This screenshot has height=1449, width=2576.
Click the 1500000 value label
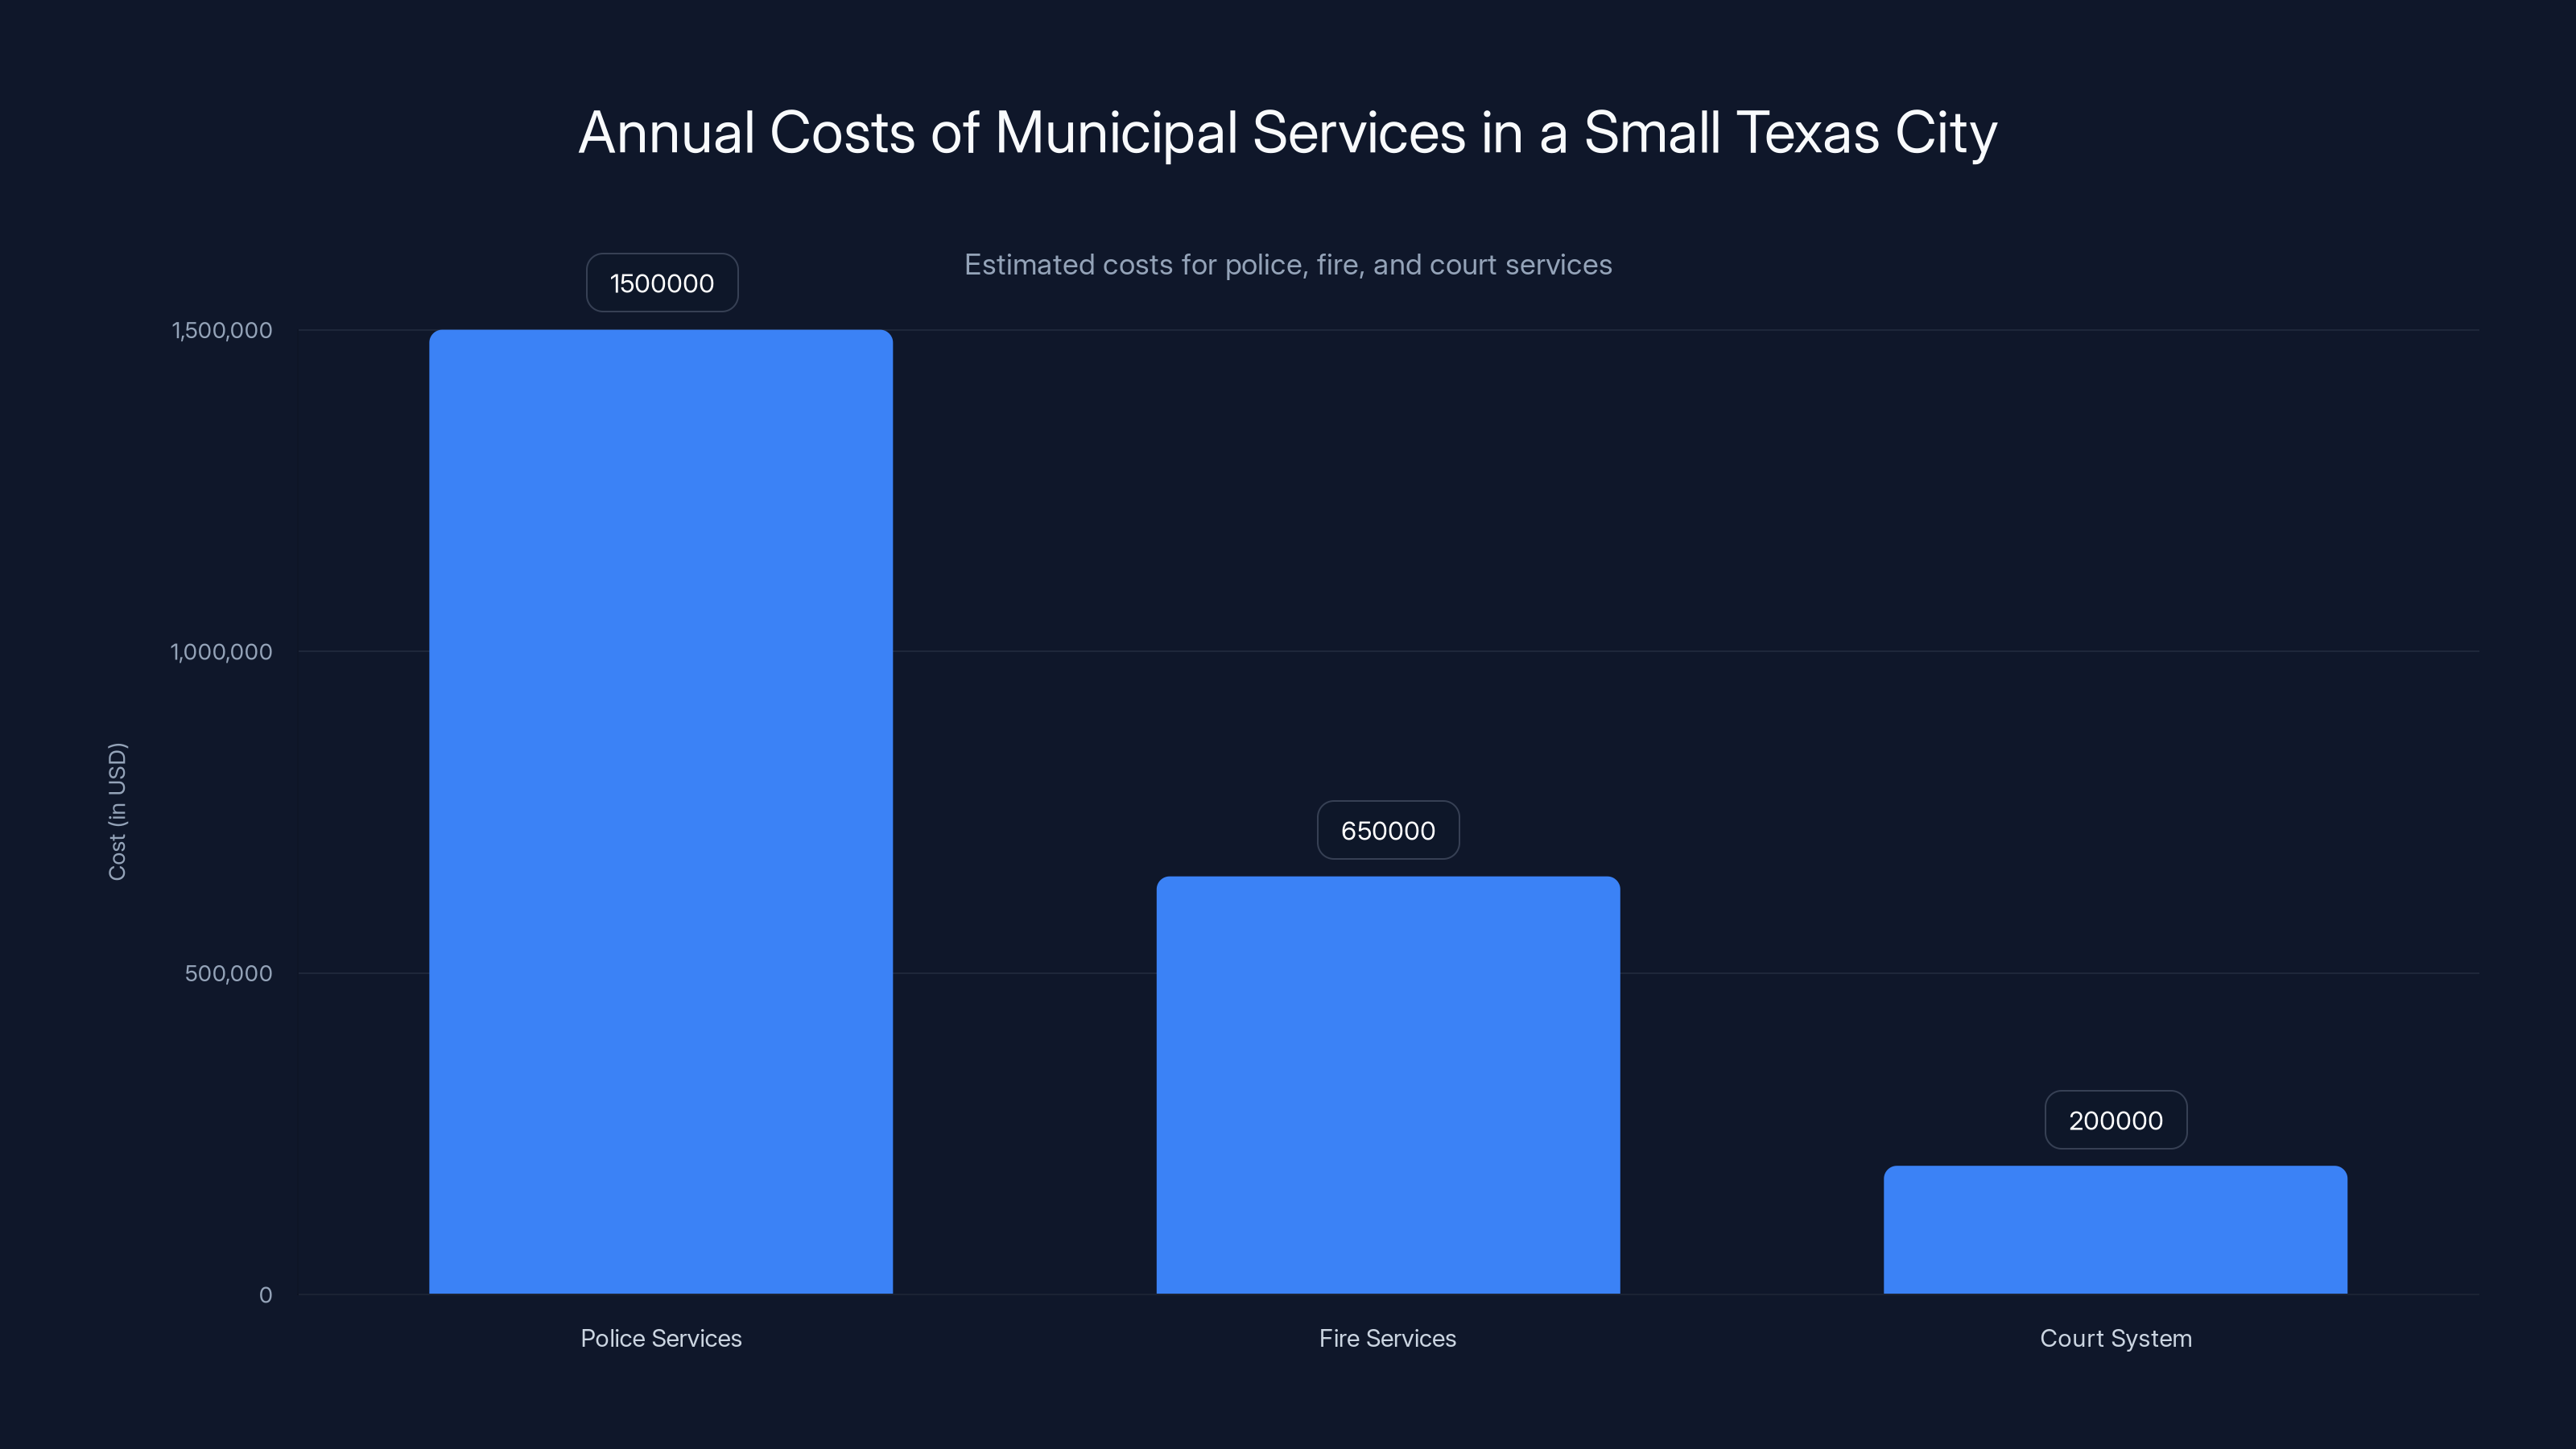coord(661,283)
